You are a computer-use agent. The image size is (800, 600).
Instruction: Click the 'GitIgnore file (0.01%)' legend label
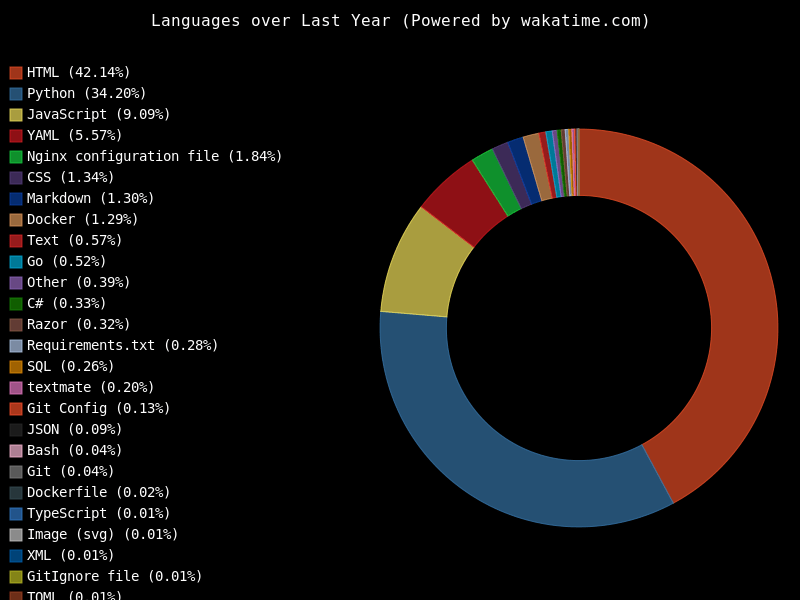114,577
